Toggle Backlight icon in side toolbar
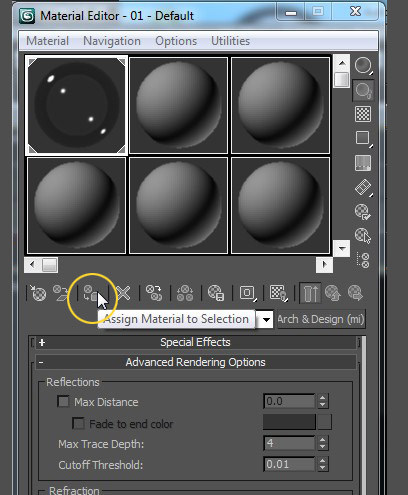This screenshot has width=408, height=495. point(363,90)
